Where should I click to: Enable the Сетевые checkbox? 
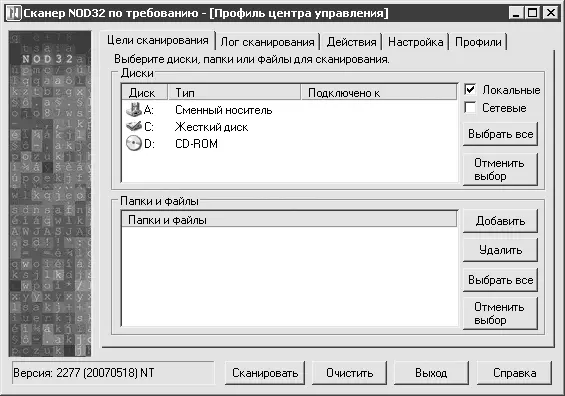(x=470, y=107)
